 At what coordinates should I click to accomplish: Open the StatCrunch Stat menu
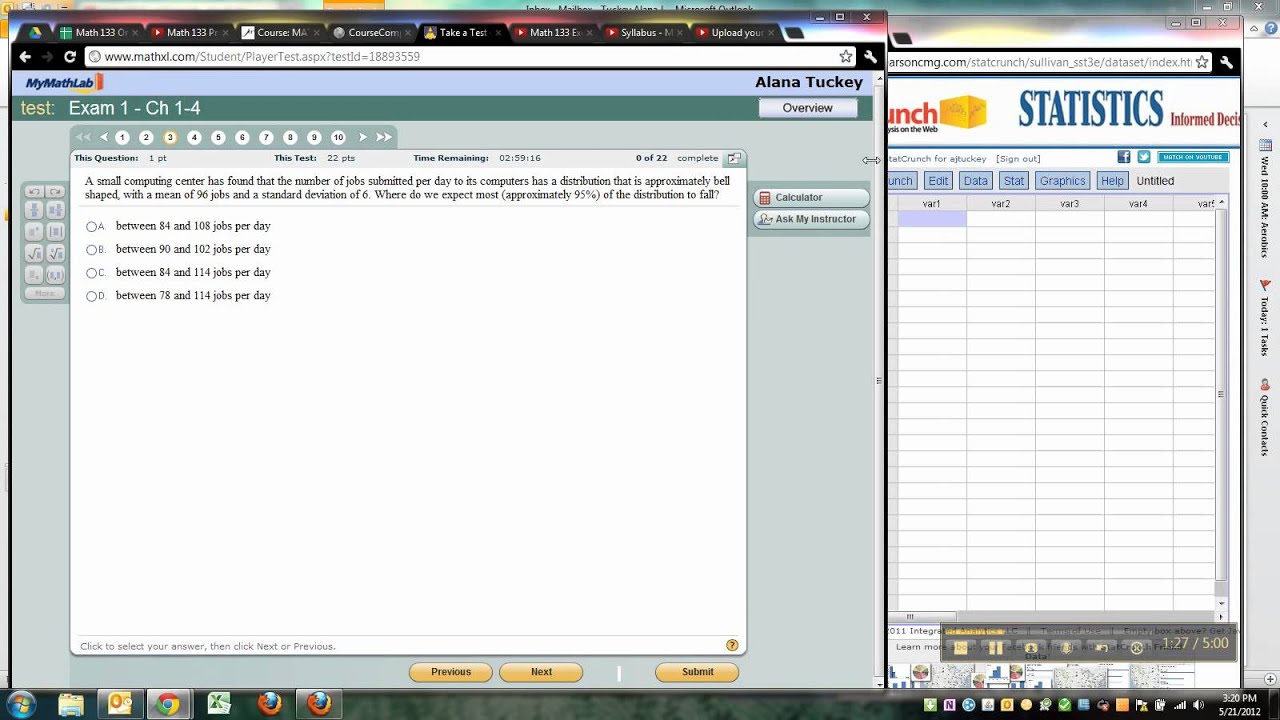point(1014,181)
